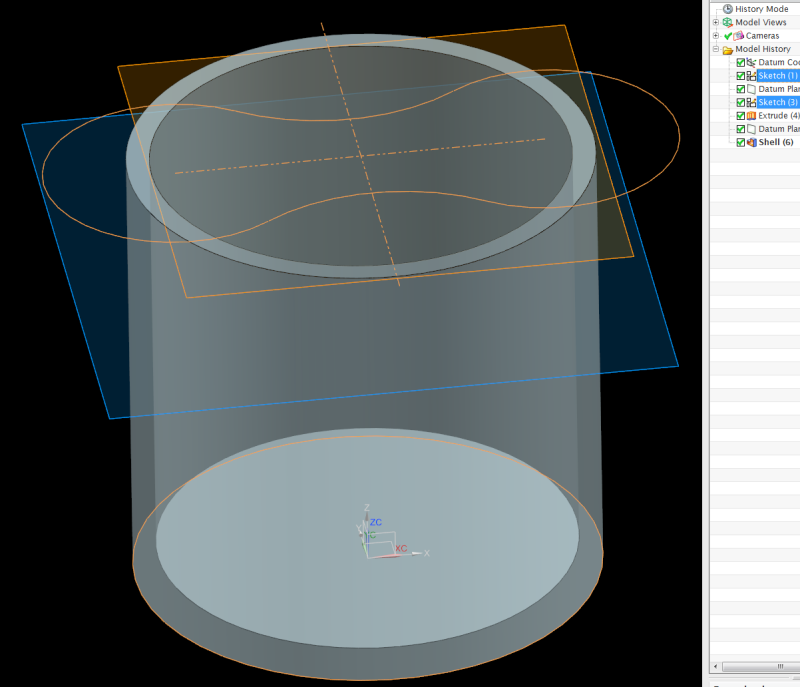Click the ZC axis label on the triad
This screenshot has width=800, height=687.
click(x=376, y=522)
